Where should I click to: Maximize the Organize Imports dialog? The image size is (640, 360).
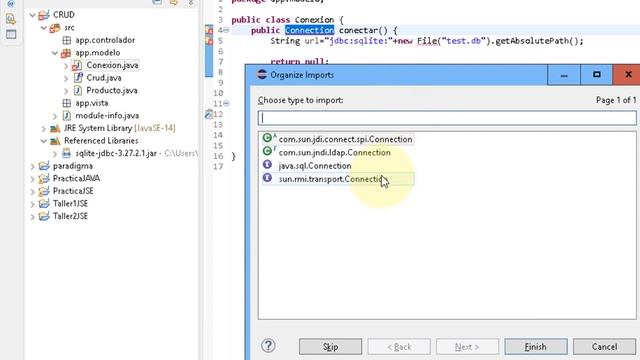coord(596,75)
